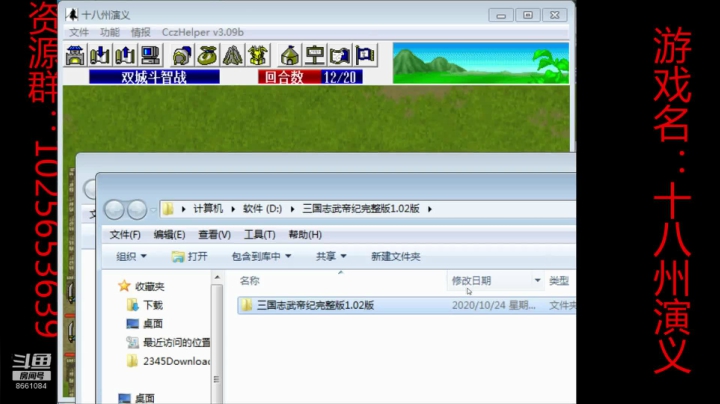Click the 双城斗智战 stage title banner
720x404 pixels.
[x=154, y=77]
